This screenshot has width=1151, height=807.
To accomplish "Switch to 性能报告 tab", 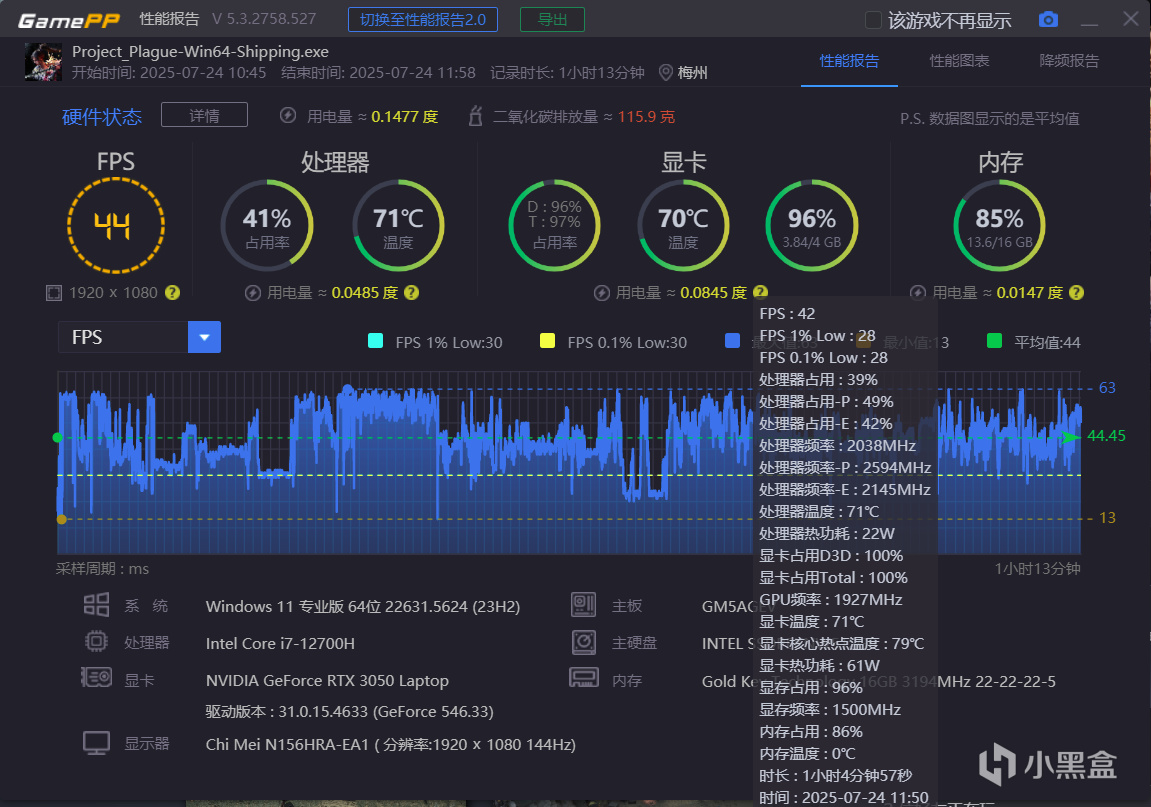I will pyautogui.click(x=849, y=61).
